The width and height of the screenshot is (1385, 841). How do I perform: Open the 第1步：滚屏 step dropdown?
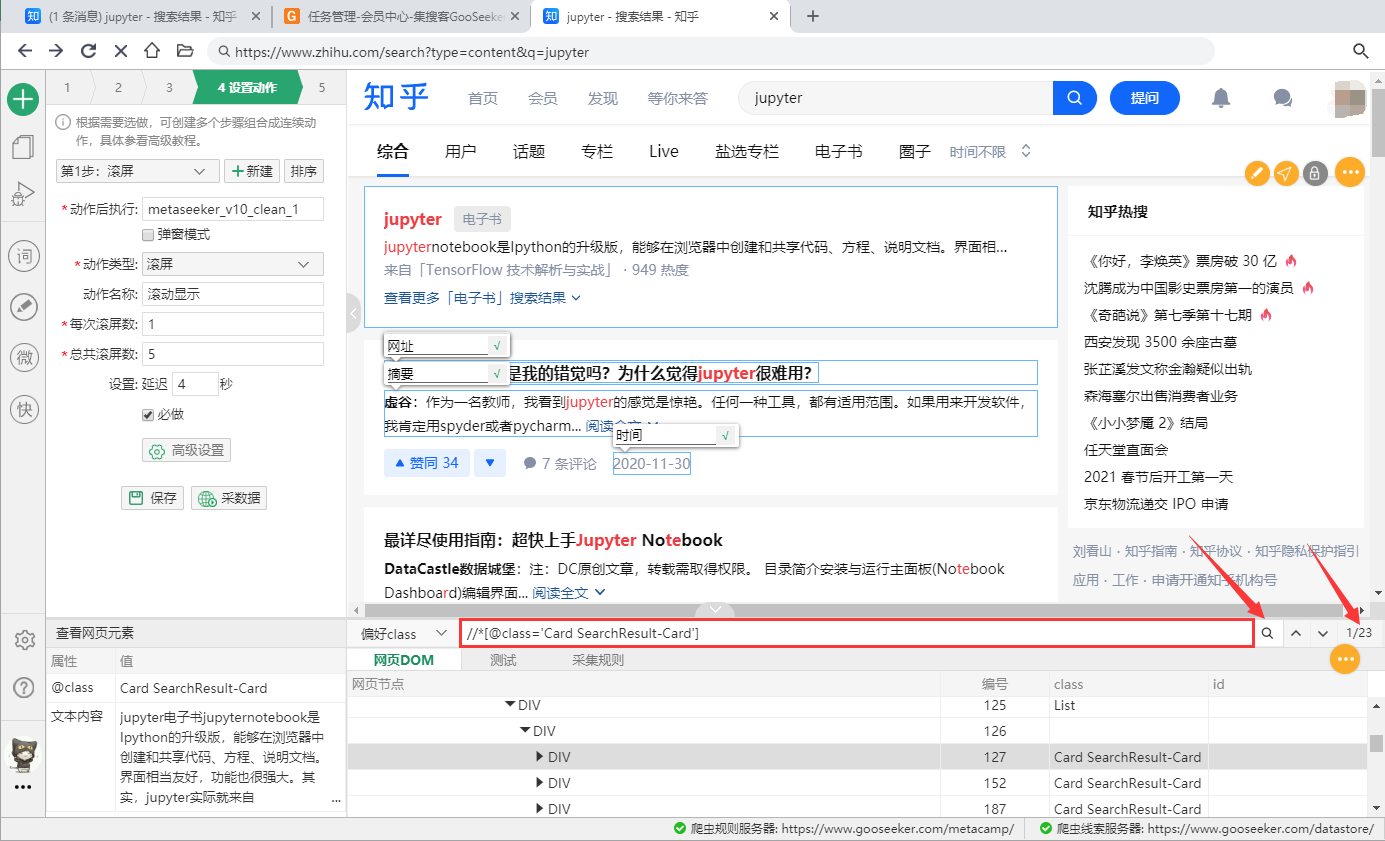pyautogui.click(x=138, y=171)
